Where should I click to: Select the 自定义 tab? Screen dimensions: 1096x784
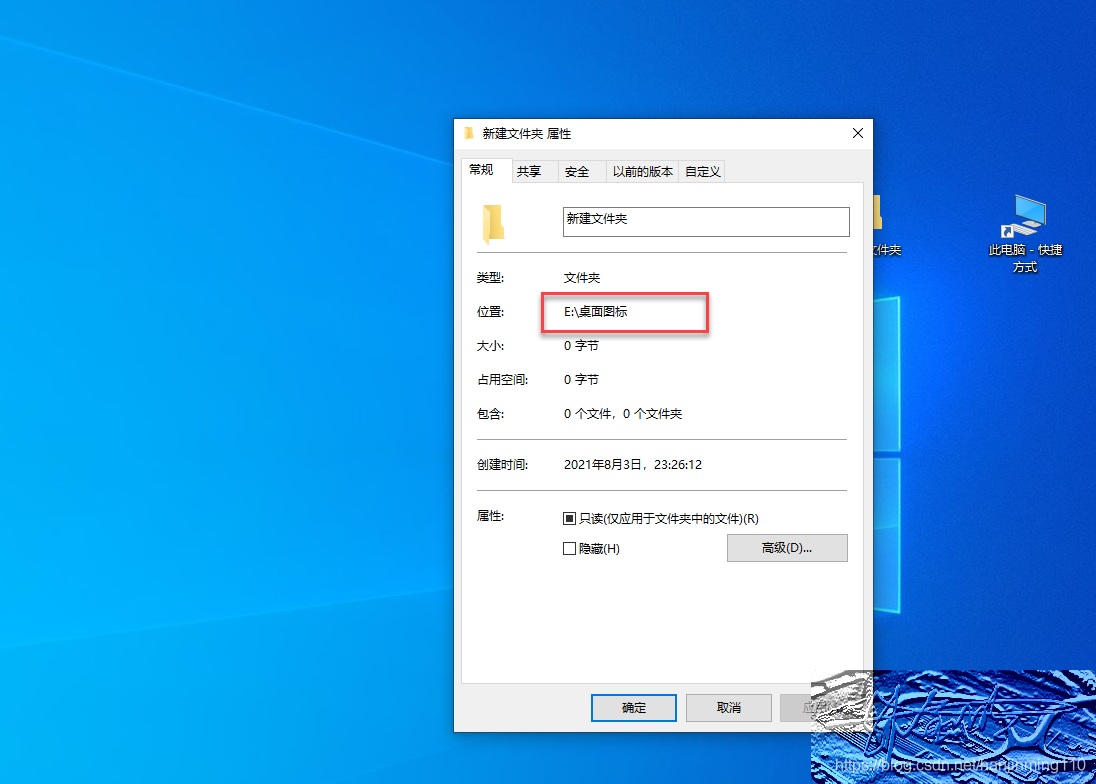[x=702, y=171]
